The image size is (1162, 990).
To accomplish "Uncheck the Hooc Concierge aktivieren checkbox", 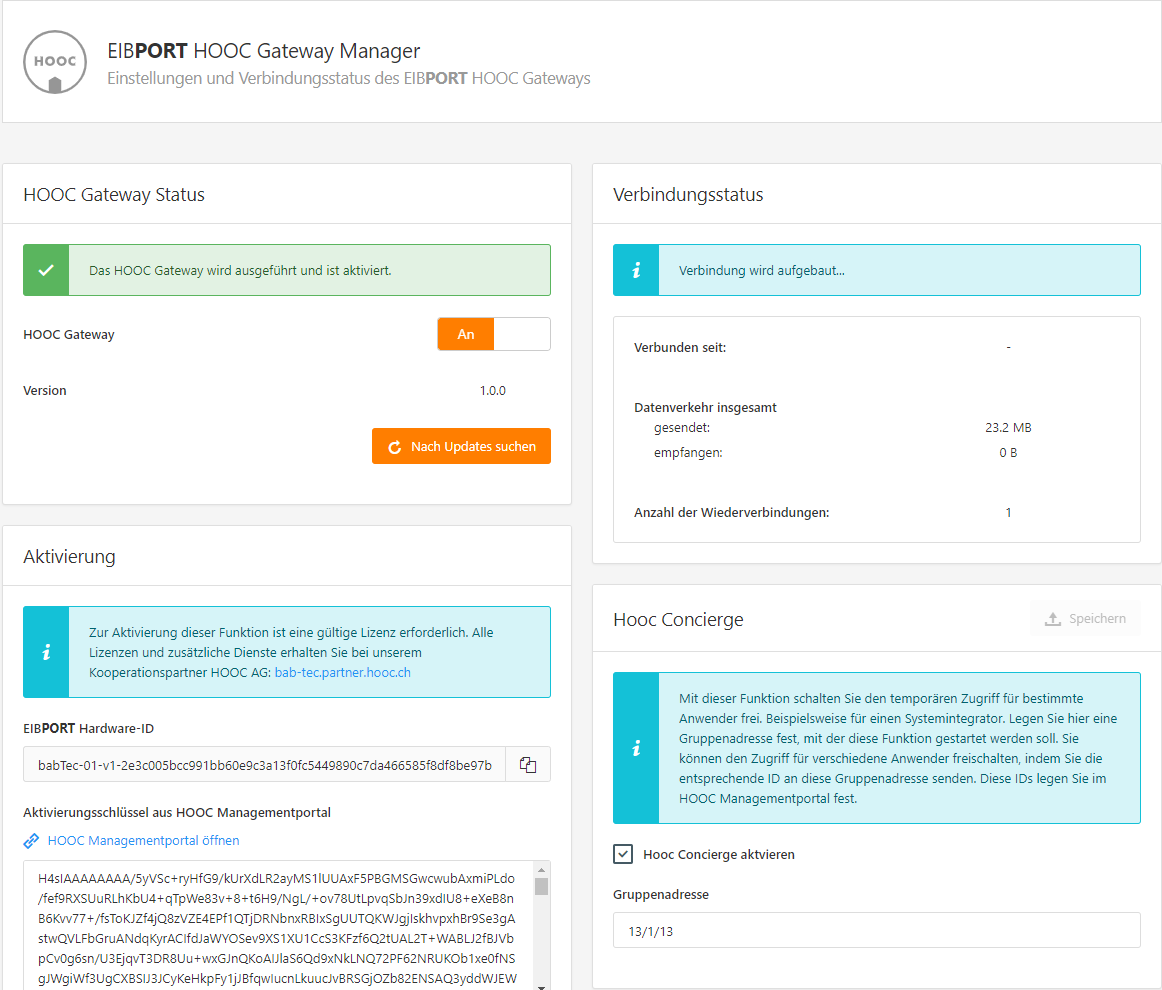I will click(623, 854).
